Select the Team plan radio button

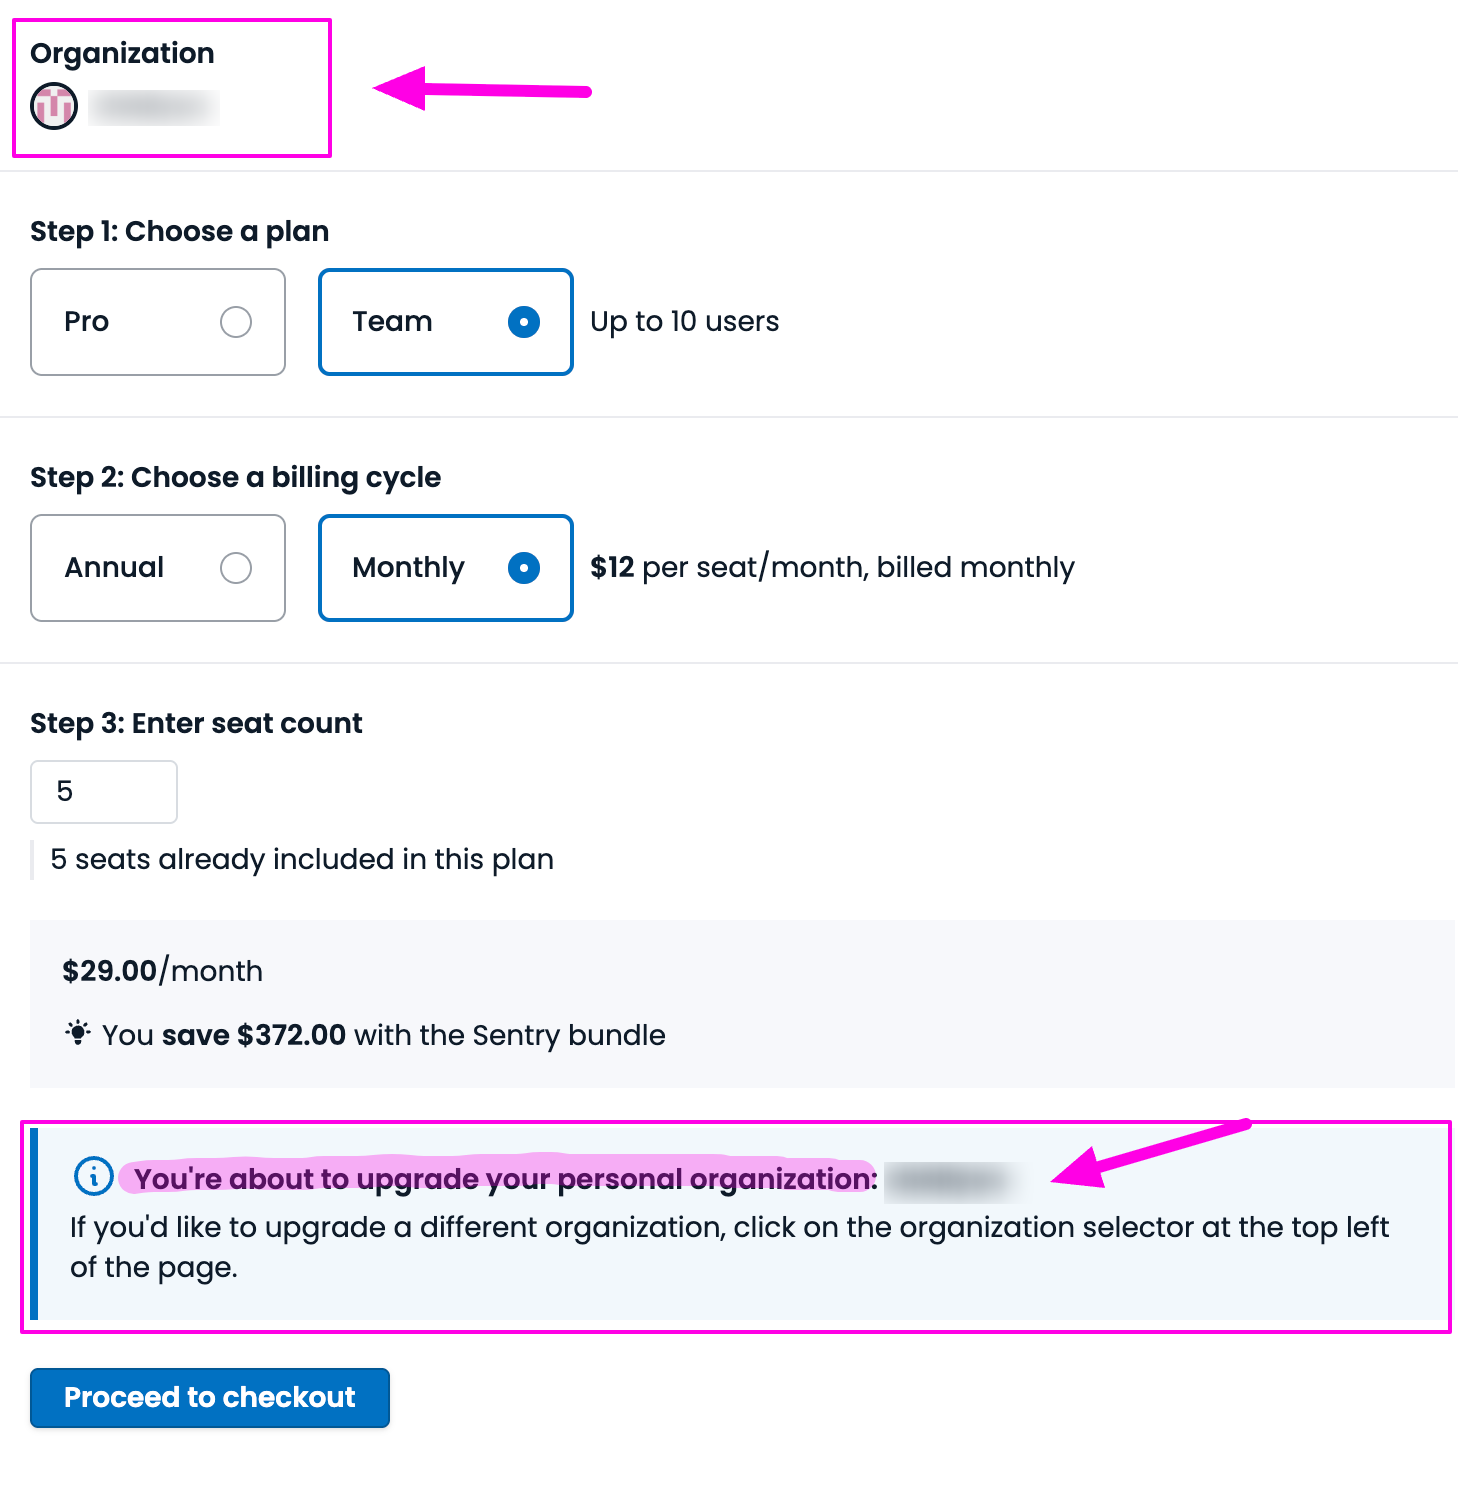coord(524,322)
